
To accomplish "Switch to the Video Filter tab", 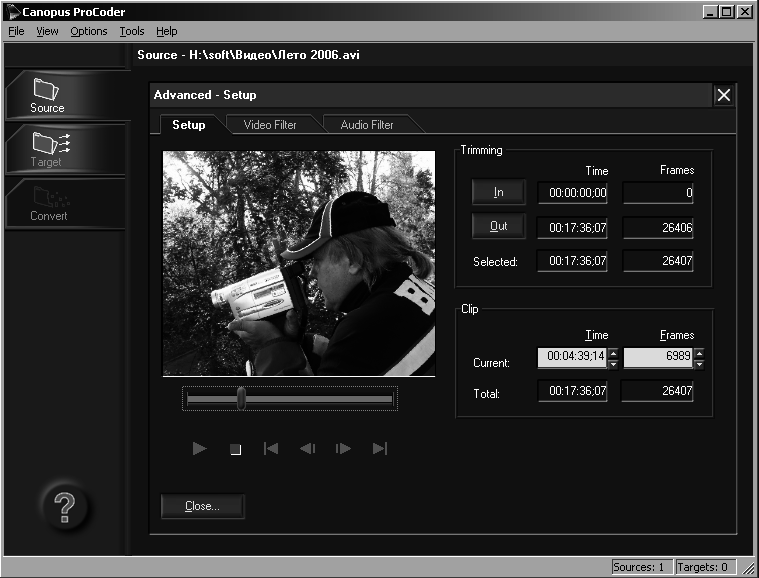I will (x=270, y=125).
